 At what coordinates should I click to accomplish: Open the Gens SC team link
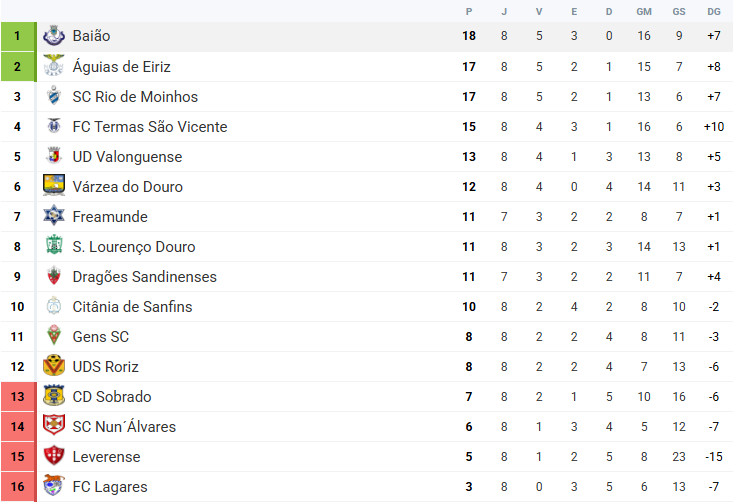pyautogui.click(x=101, y=337)
